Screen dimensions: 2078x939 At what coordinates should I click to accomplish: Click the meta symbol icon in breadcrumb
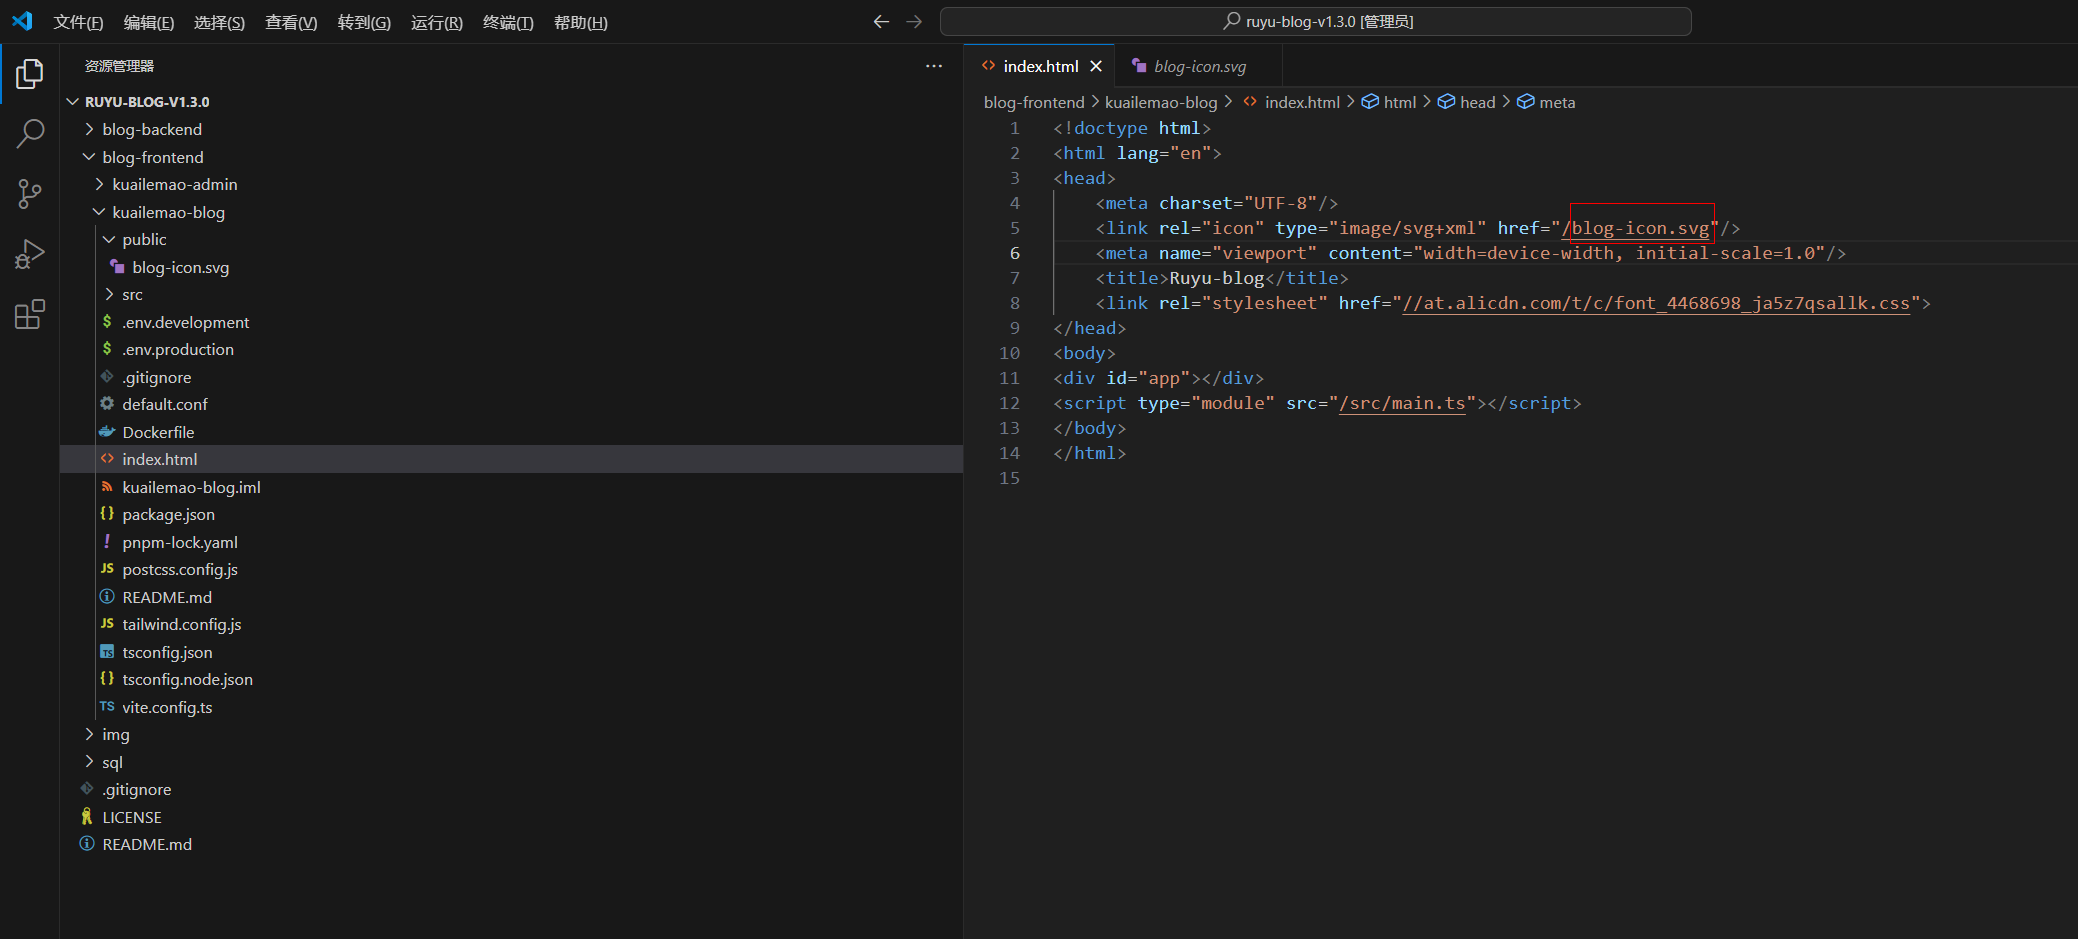(1525, 102)
